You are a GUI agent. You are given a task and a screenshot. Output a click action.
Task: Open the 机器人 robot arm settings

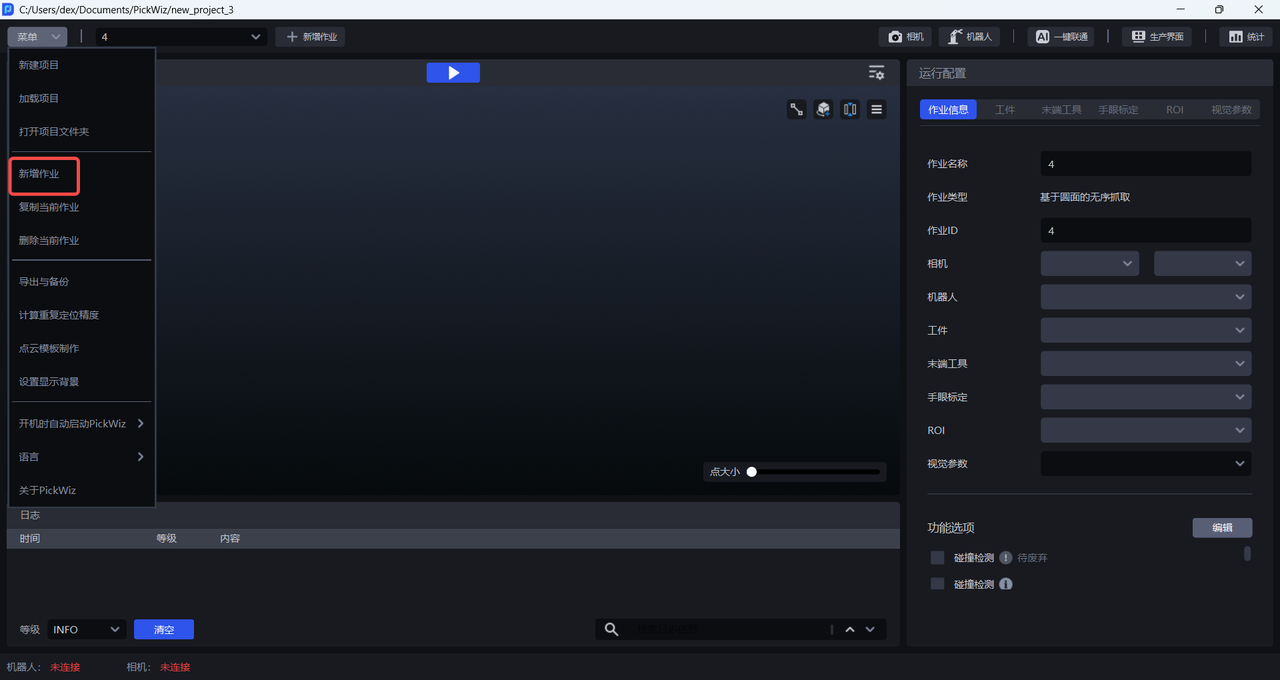(x=969, y=37)
